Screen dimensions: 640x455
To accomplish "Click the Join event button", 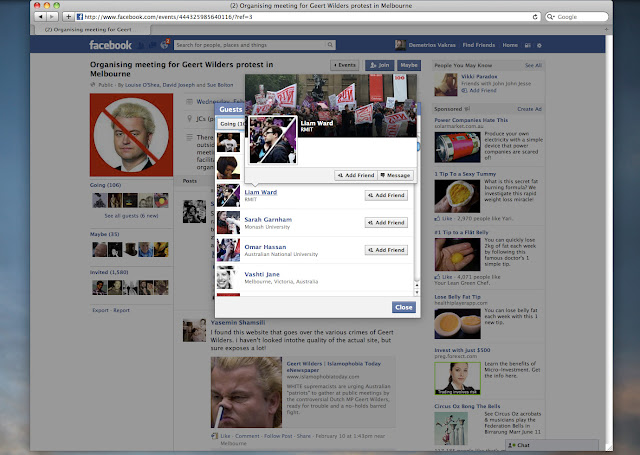I will pyautogui.click(x=380, y=65).
